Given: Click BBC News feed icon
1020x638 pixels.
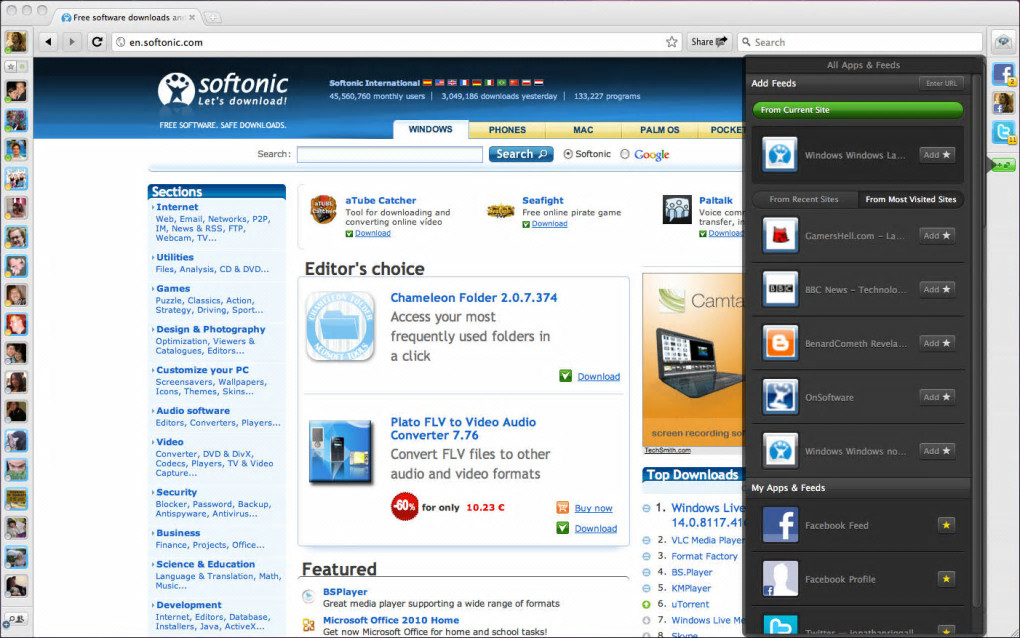Looking at the screenshot, I should 780,289.
